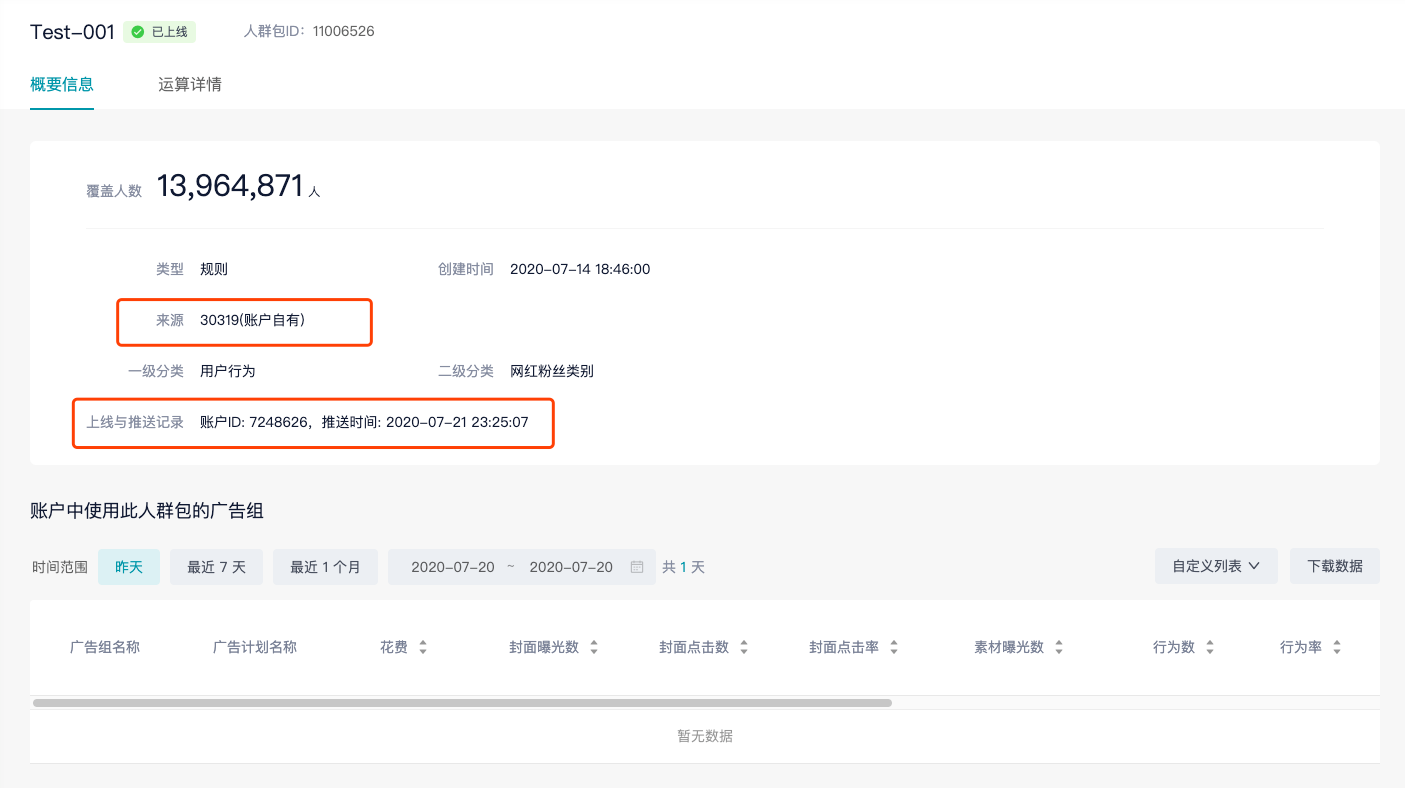Image resolution: width=1405 pixels, height=788 pixels.
Task: Sort the table by 封面曝光数
Action: 594,648
